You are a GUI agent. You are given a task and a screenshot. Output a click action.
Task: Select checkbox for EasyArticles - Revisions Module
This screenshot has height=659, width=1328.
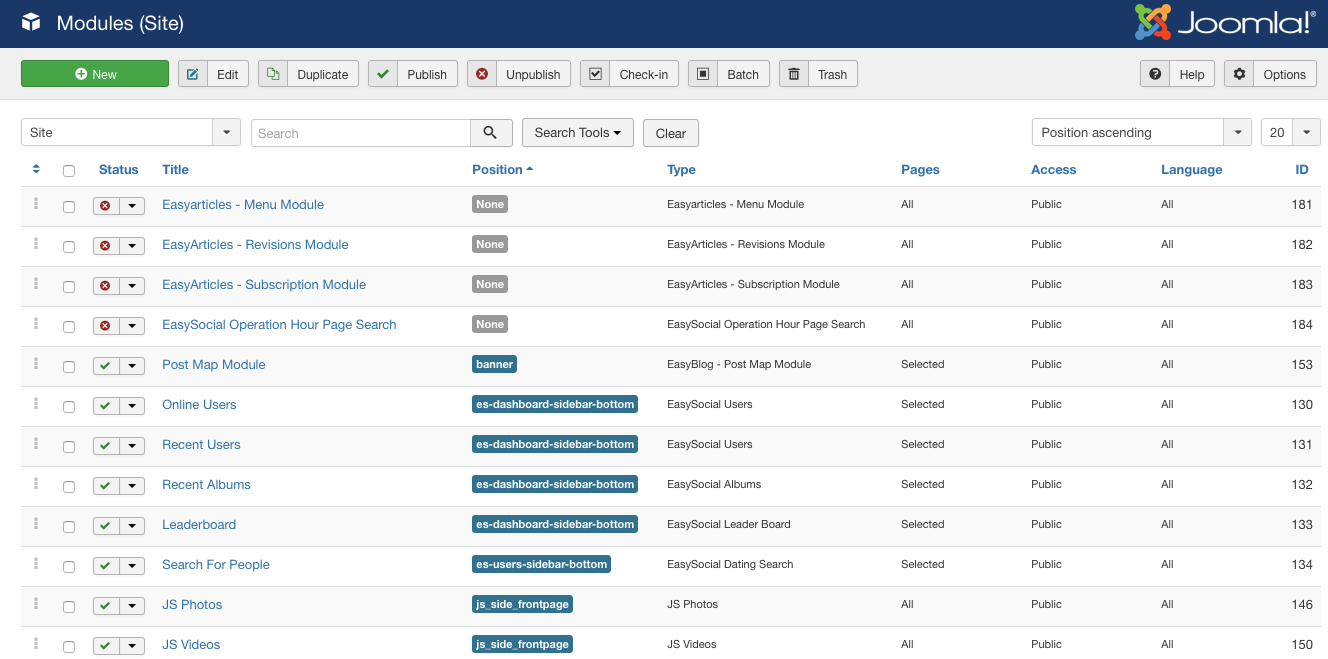click(69, 247)
